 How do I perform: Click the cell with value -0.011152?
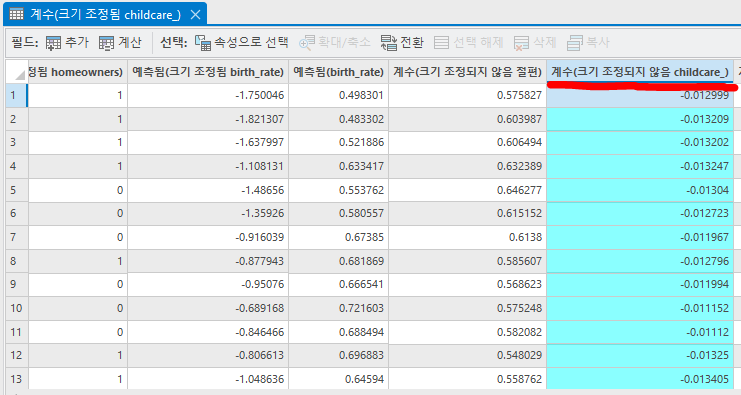640,308
